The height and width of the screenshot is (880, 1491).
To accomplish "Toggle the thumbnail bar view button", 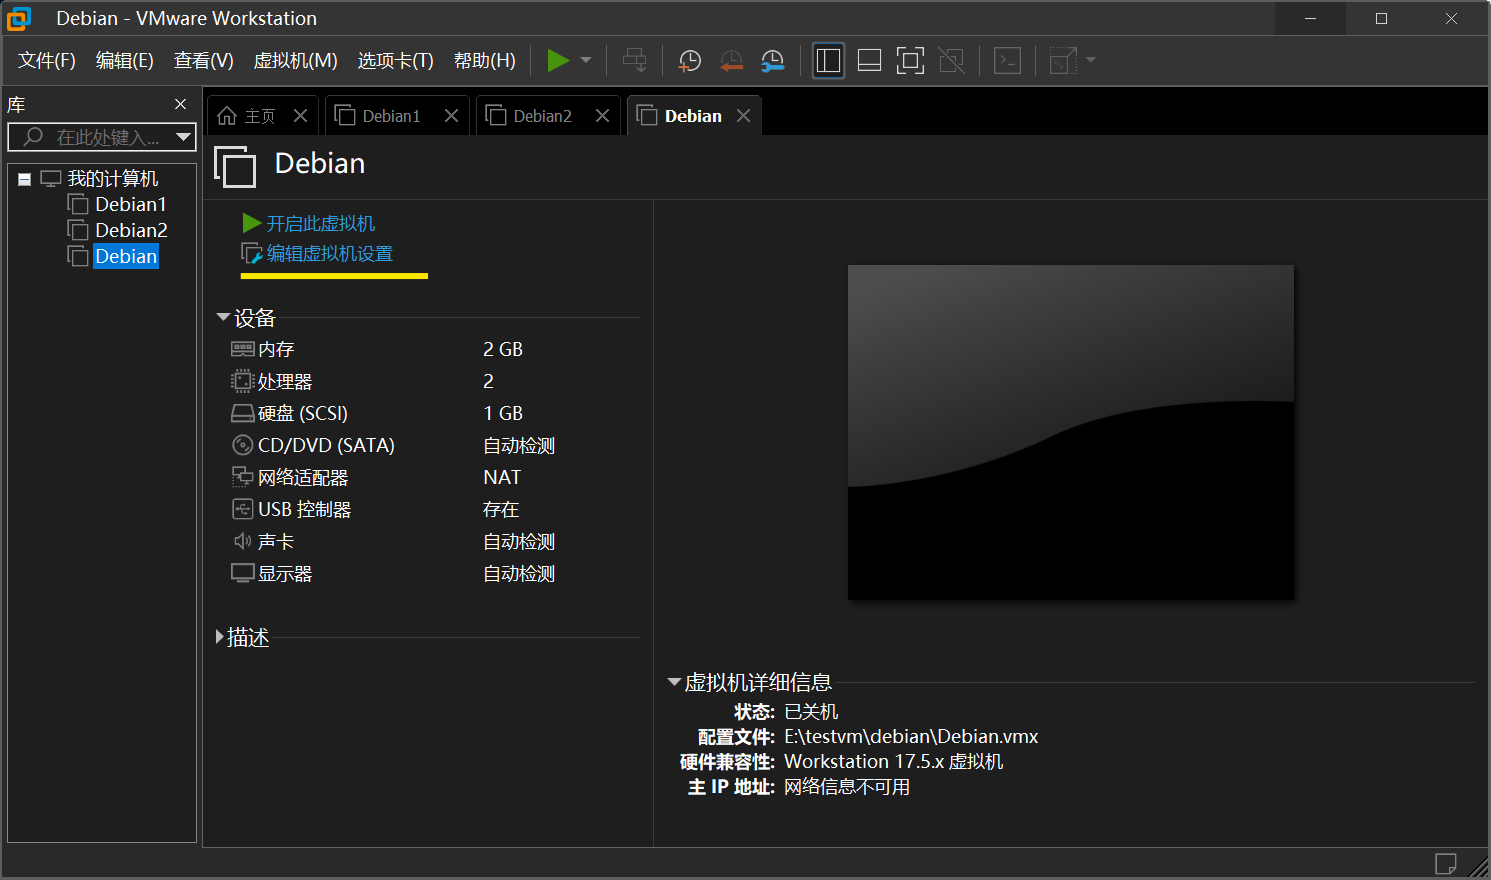I will (869, 61).
